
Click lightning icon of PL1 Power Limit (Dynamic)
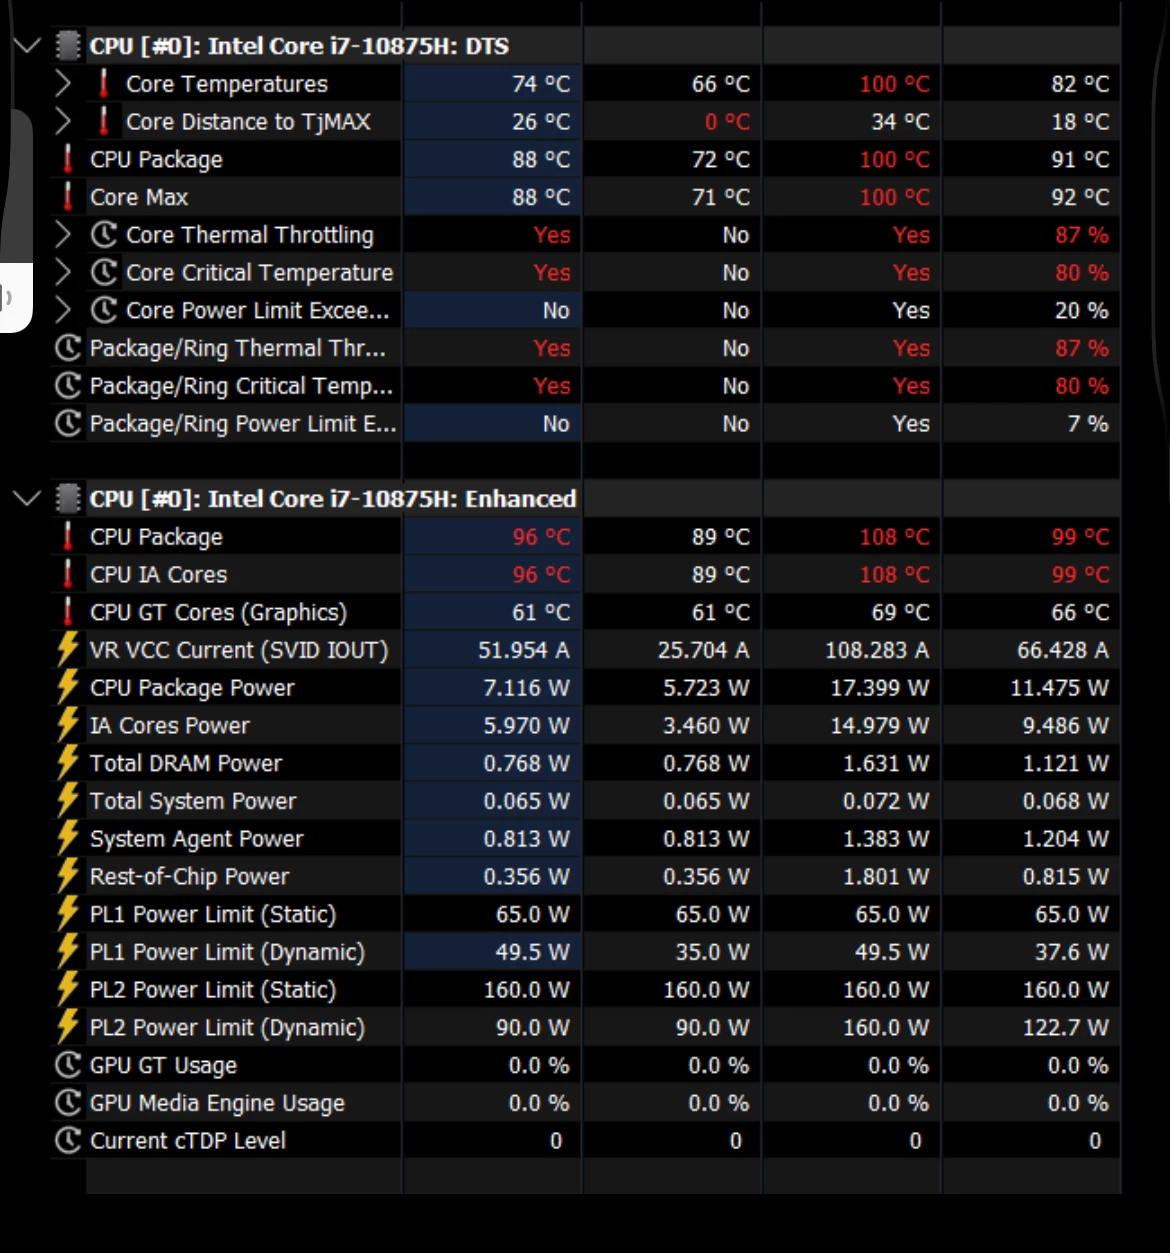coord(68,952)
